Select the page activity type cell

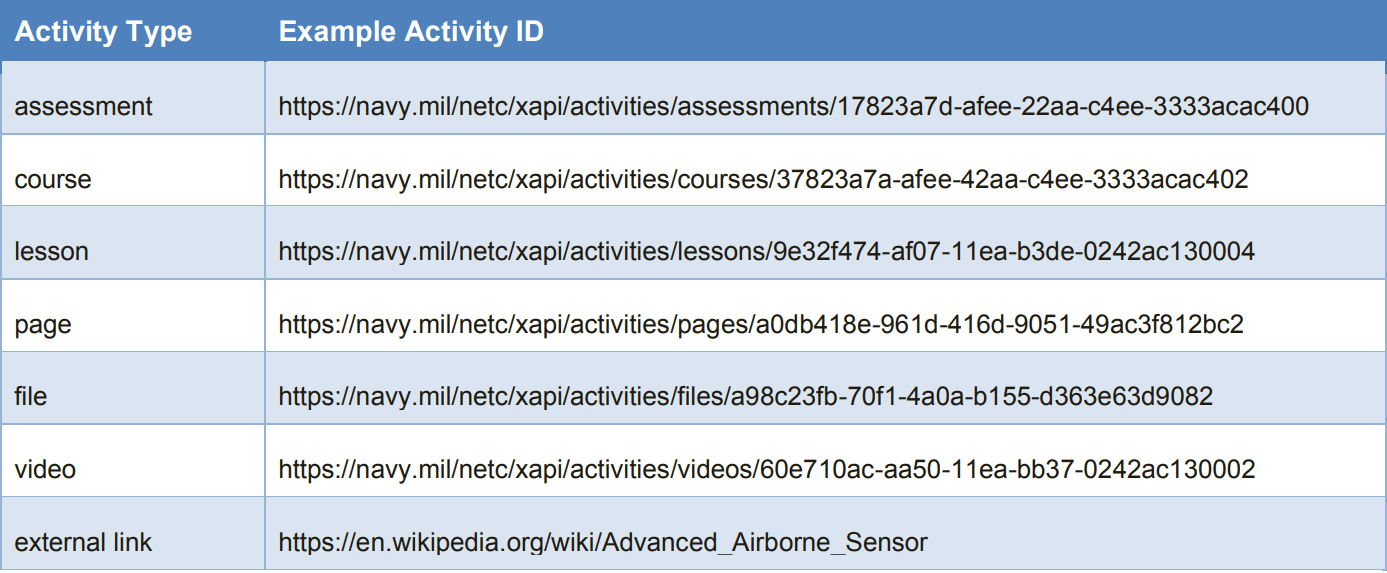43,325
